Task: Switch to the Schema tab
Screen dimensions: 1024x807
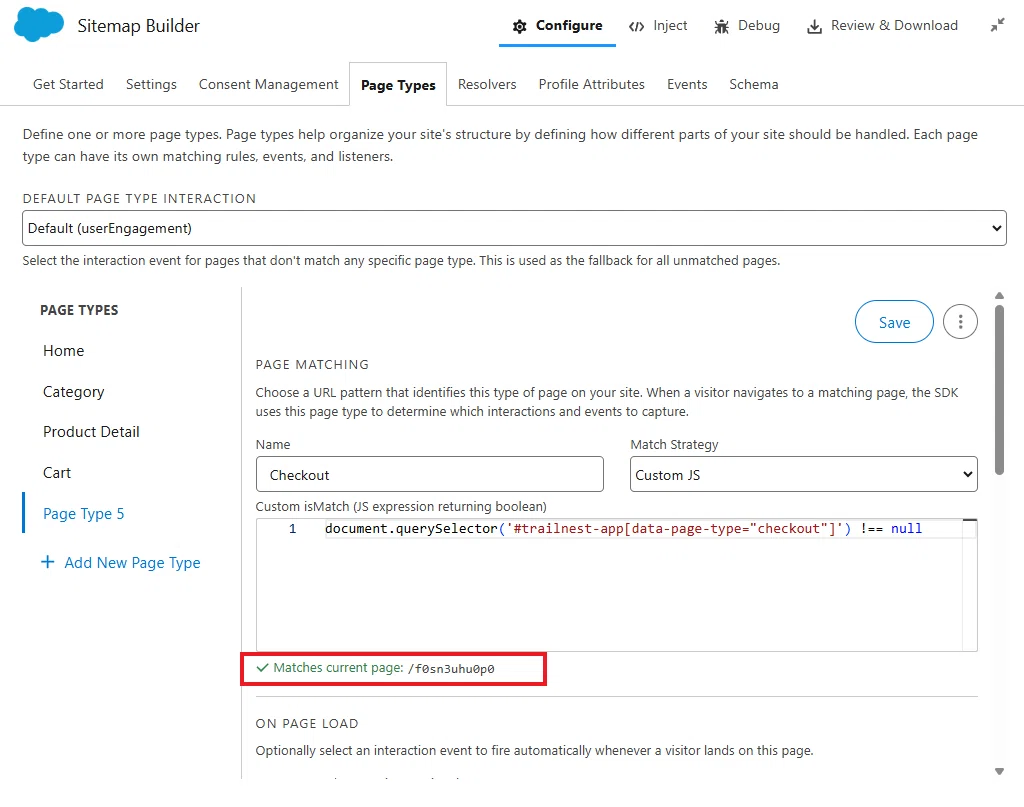Action: (754, 84)
